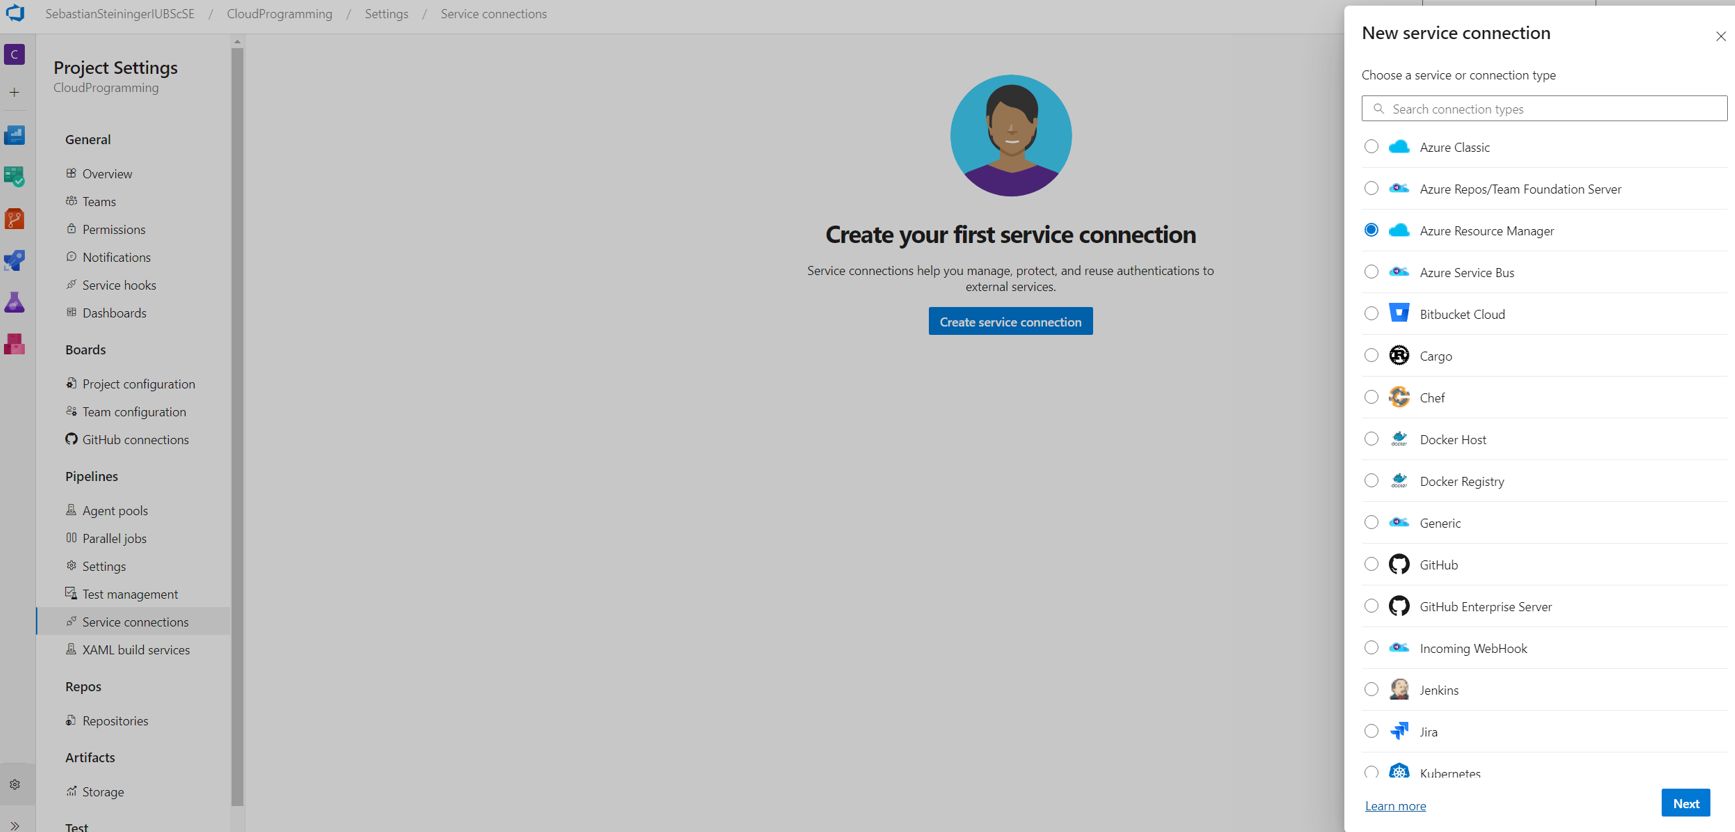Go to CloudProgramming breadcrumb
Viewport: 1735px width, 832px height.
(x=279, y=14)
